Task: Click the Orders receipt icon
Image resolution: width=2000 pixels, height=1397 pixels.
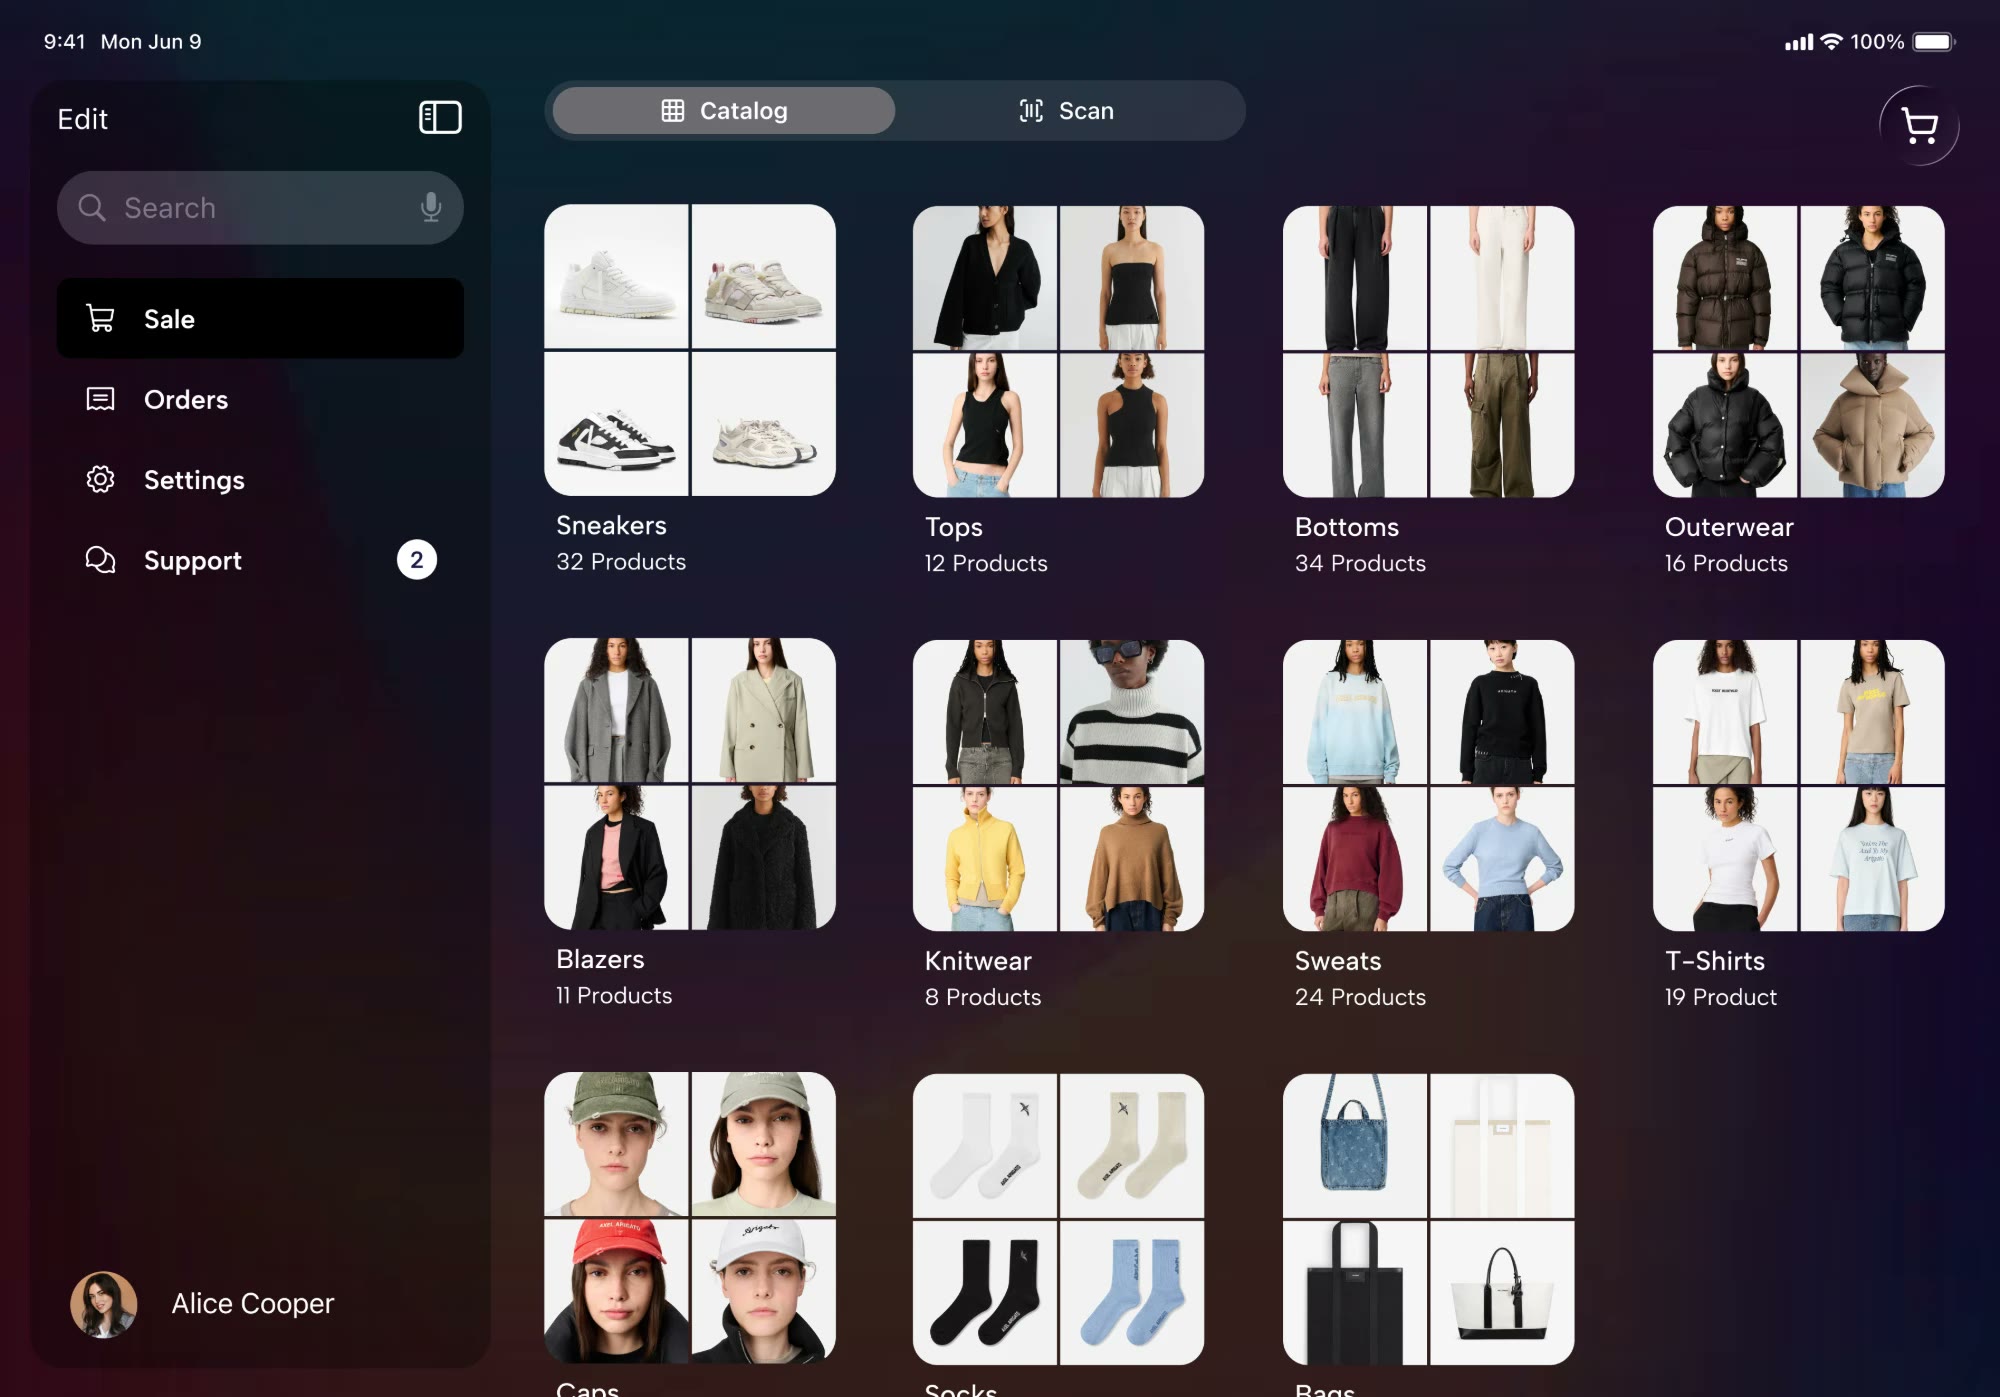Action: coord(100,399)
